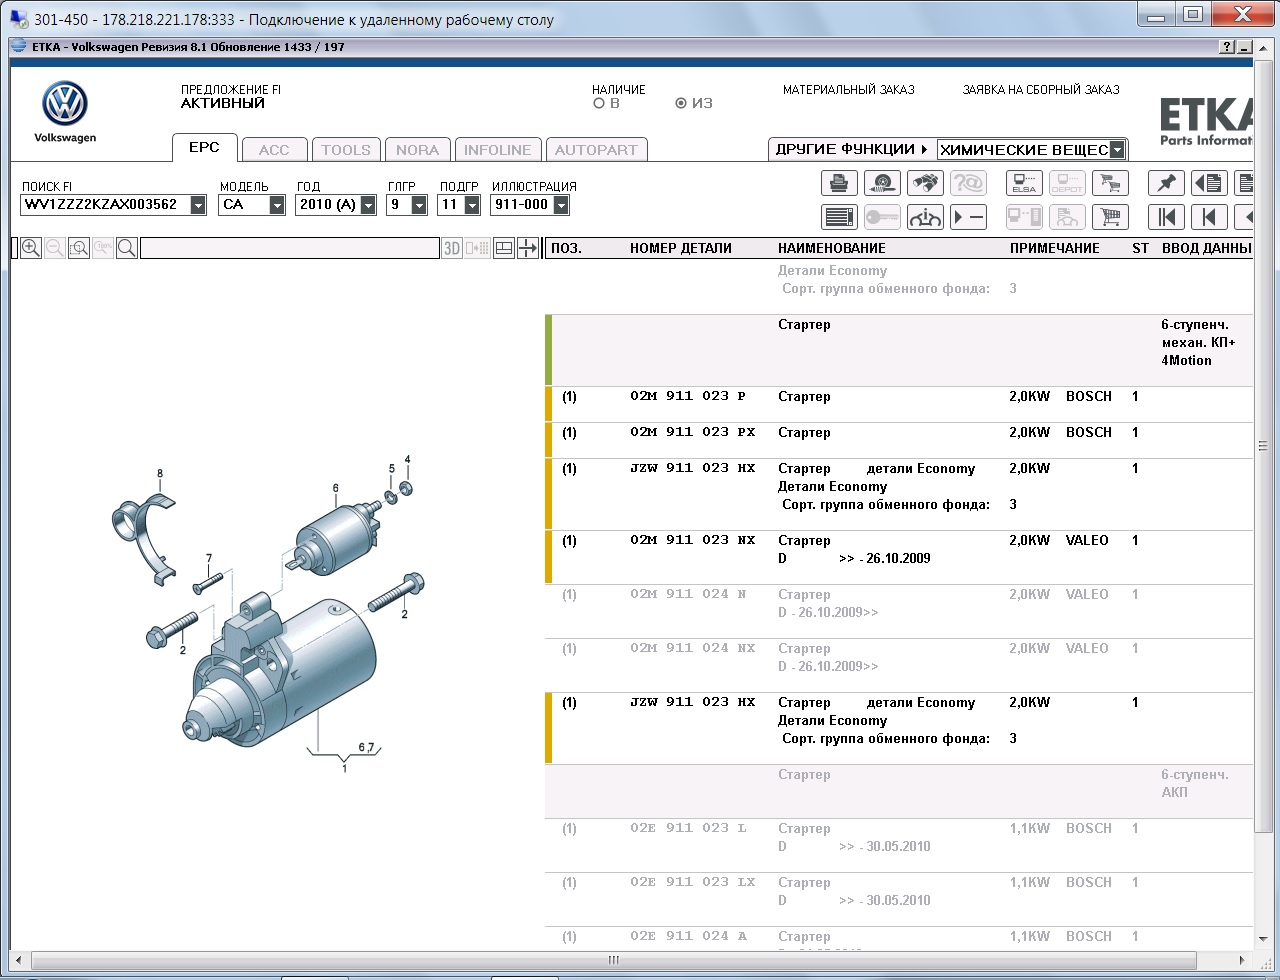Jump to first page icon

click(1166, 216)
